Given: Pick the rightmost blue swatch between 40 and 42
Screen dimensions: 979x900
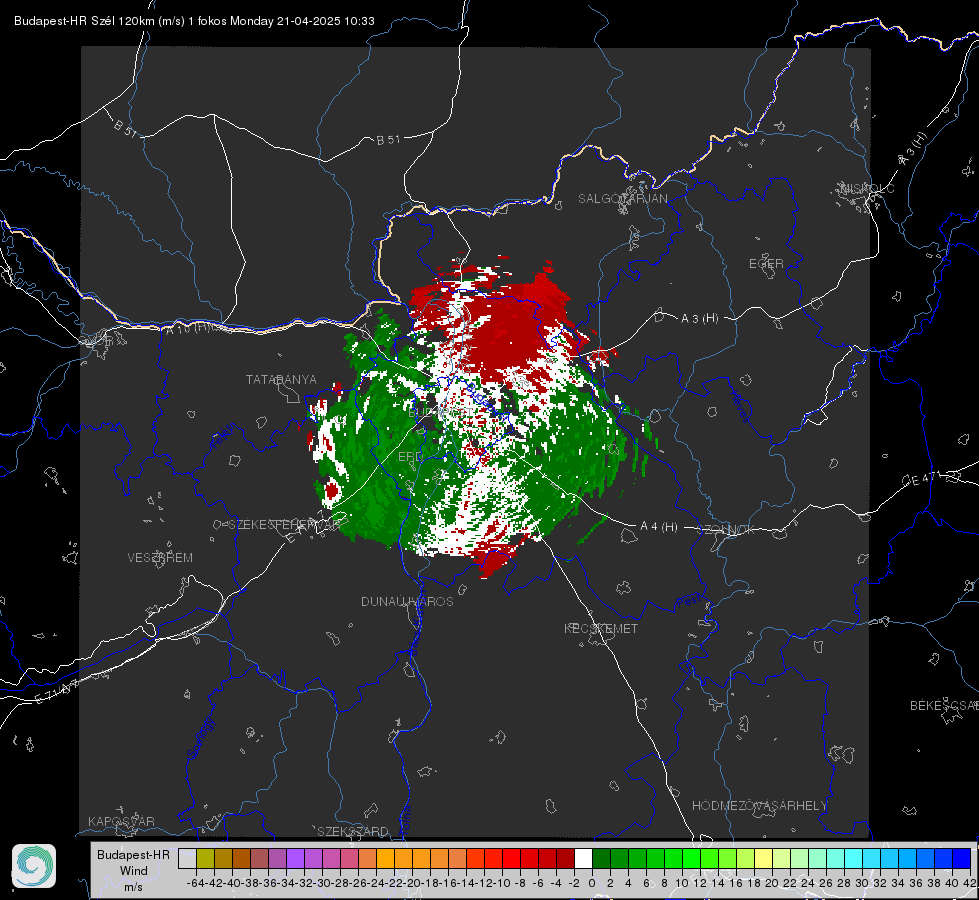Looking at the screenshot, I should [x=961, y=859].
